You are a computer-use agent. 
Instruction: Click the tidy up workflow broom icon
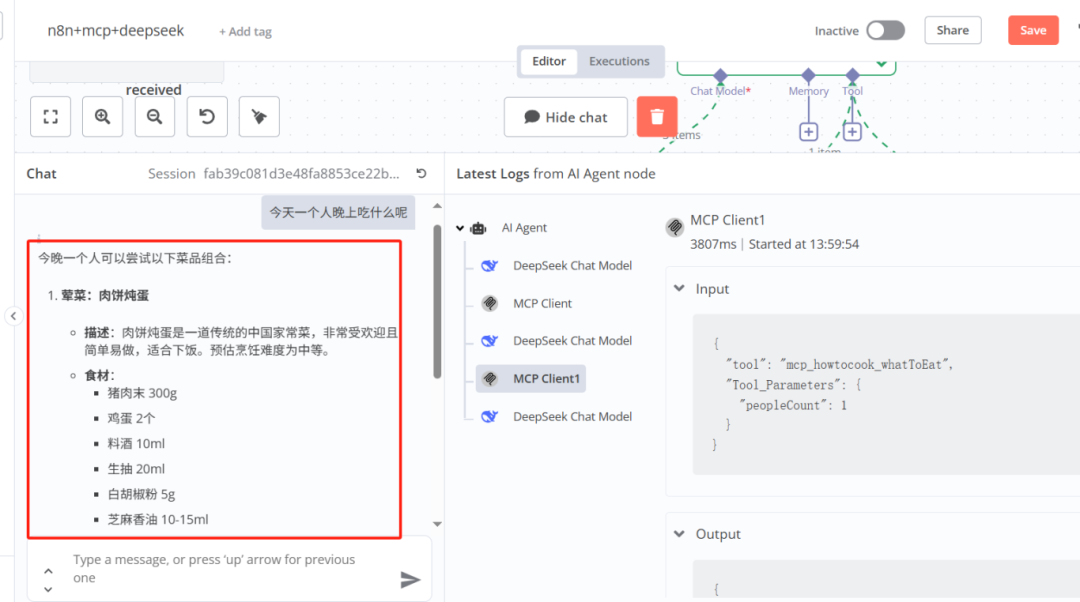[x=259, y=116]
